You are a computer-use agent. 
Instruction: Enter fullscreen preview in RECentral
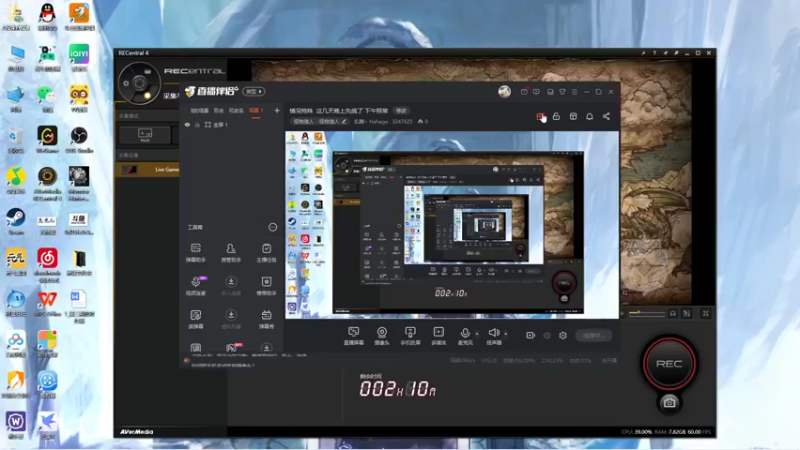pos(706,313)
